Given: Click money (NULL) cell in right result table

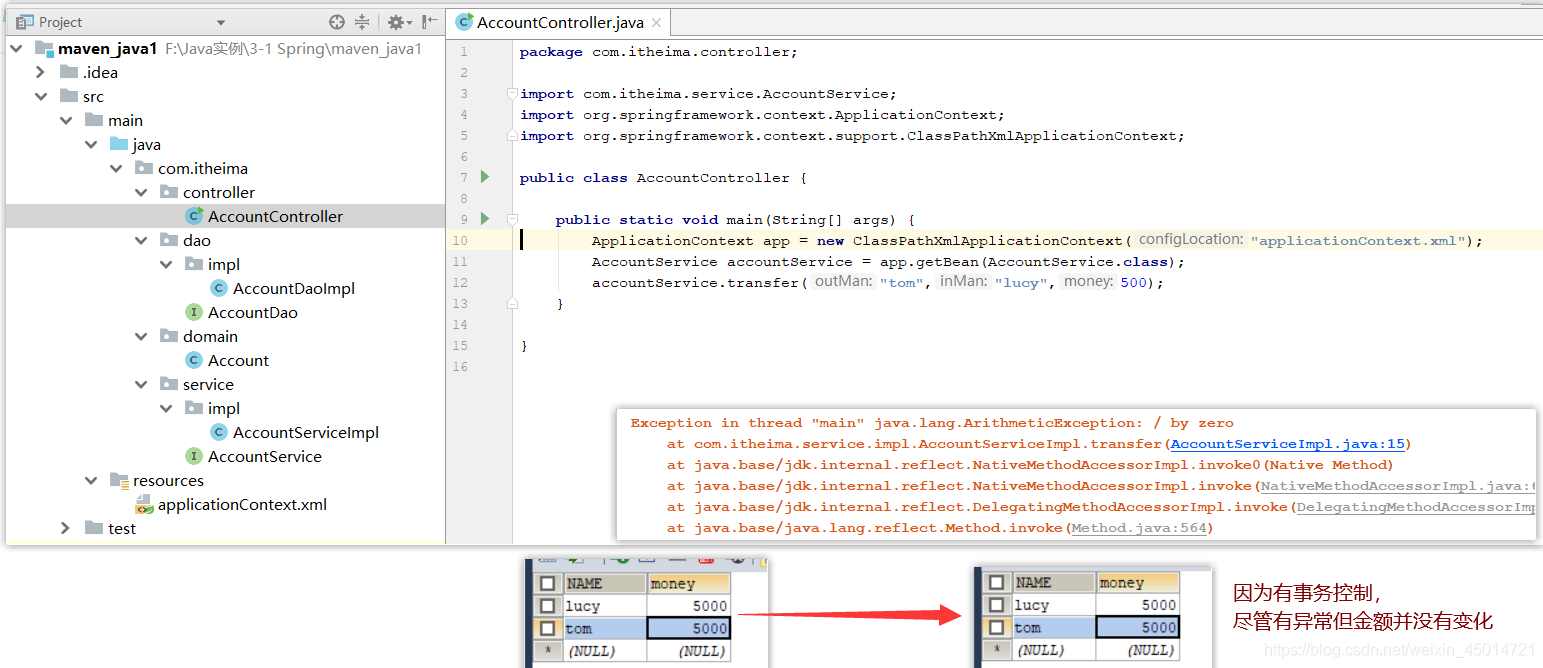Looking at the screenshot, I should coord(1138,649).
